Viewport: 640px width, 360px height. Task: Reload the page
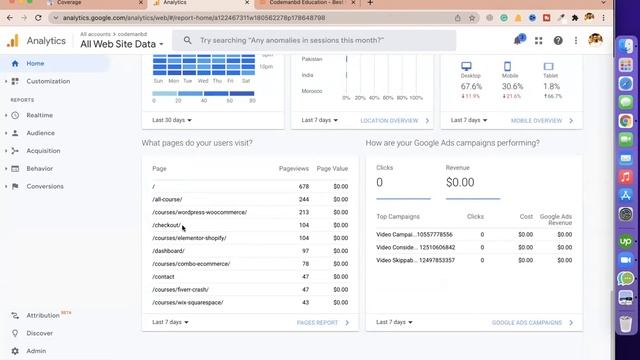coord(38,18)
